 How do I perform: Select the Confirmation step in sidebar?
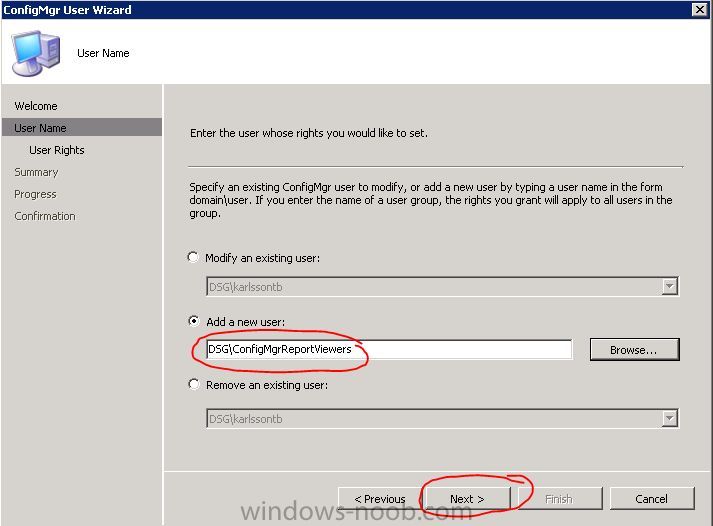(45, 216)
